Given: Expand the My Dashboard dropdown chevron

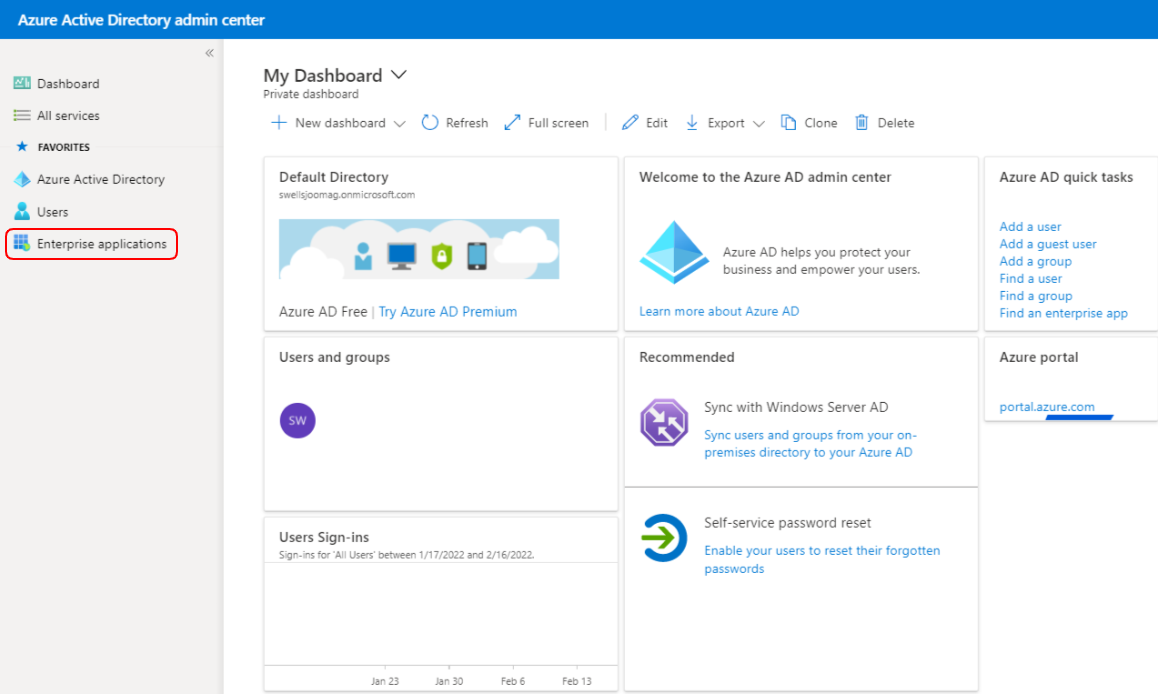Looking at the screenshot, I should pos(399,75).
